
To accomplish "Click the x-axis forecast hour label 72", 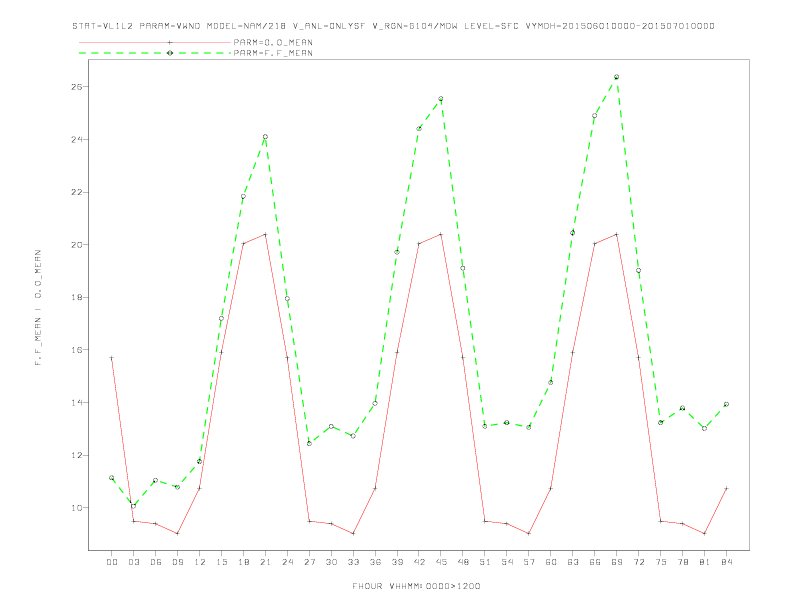I will pyautogui.click(x=638, y=562).
